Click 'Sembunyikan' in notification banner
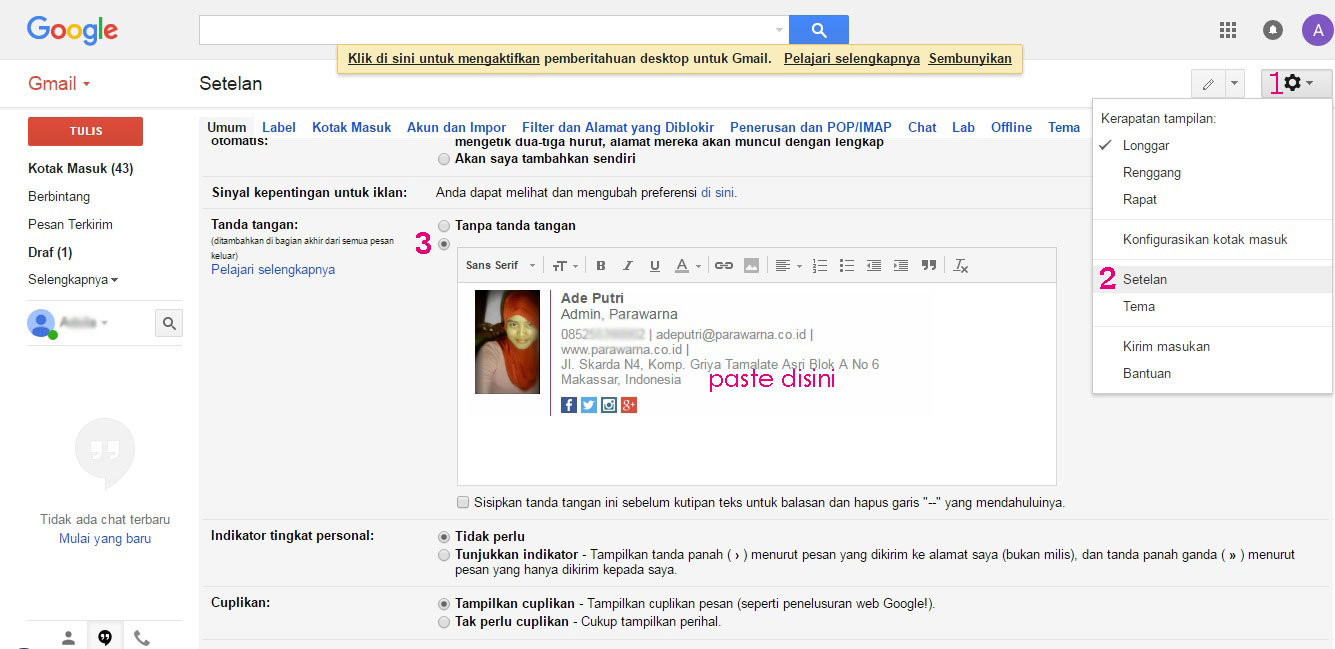The height and width of the screenshot is (649, 1335). click(970, 59)
